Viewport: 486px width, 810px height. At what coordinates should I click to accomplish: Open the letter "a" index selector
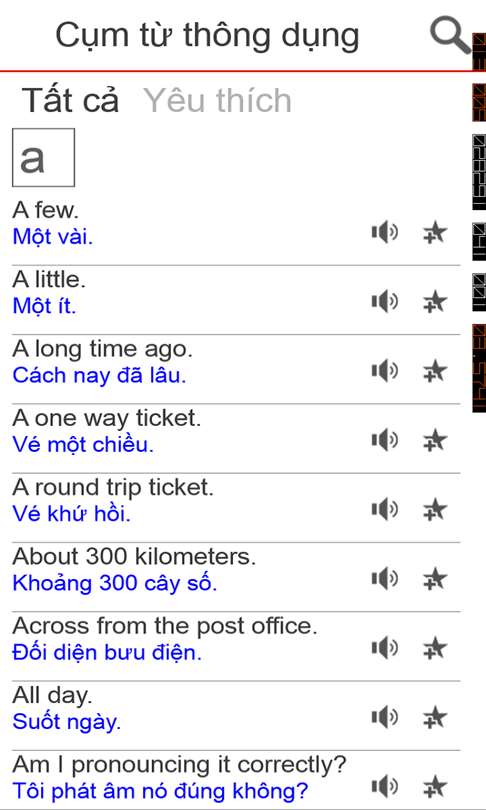pyautogui.click(x=43, y=158)
